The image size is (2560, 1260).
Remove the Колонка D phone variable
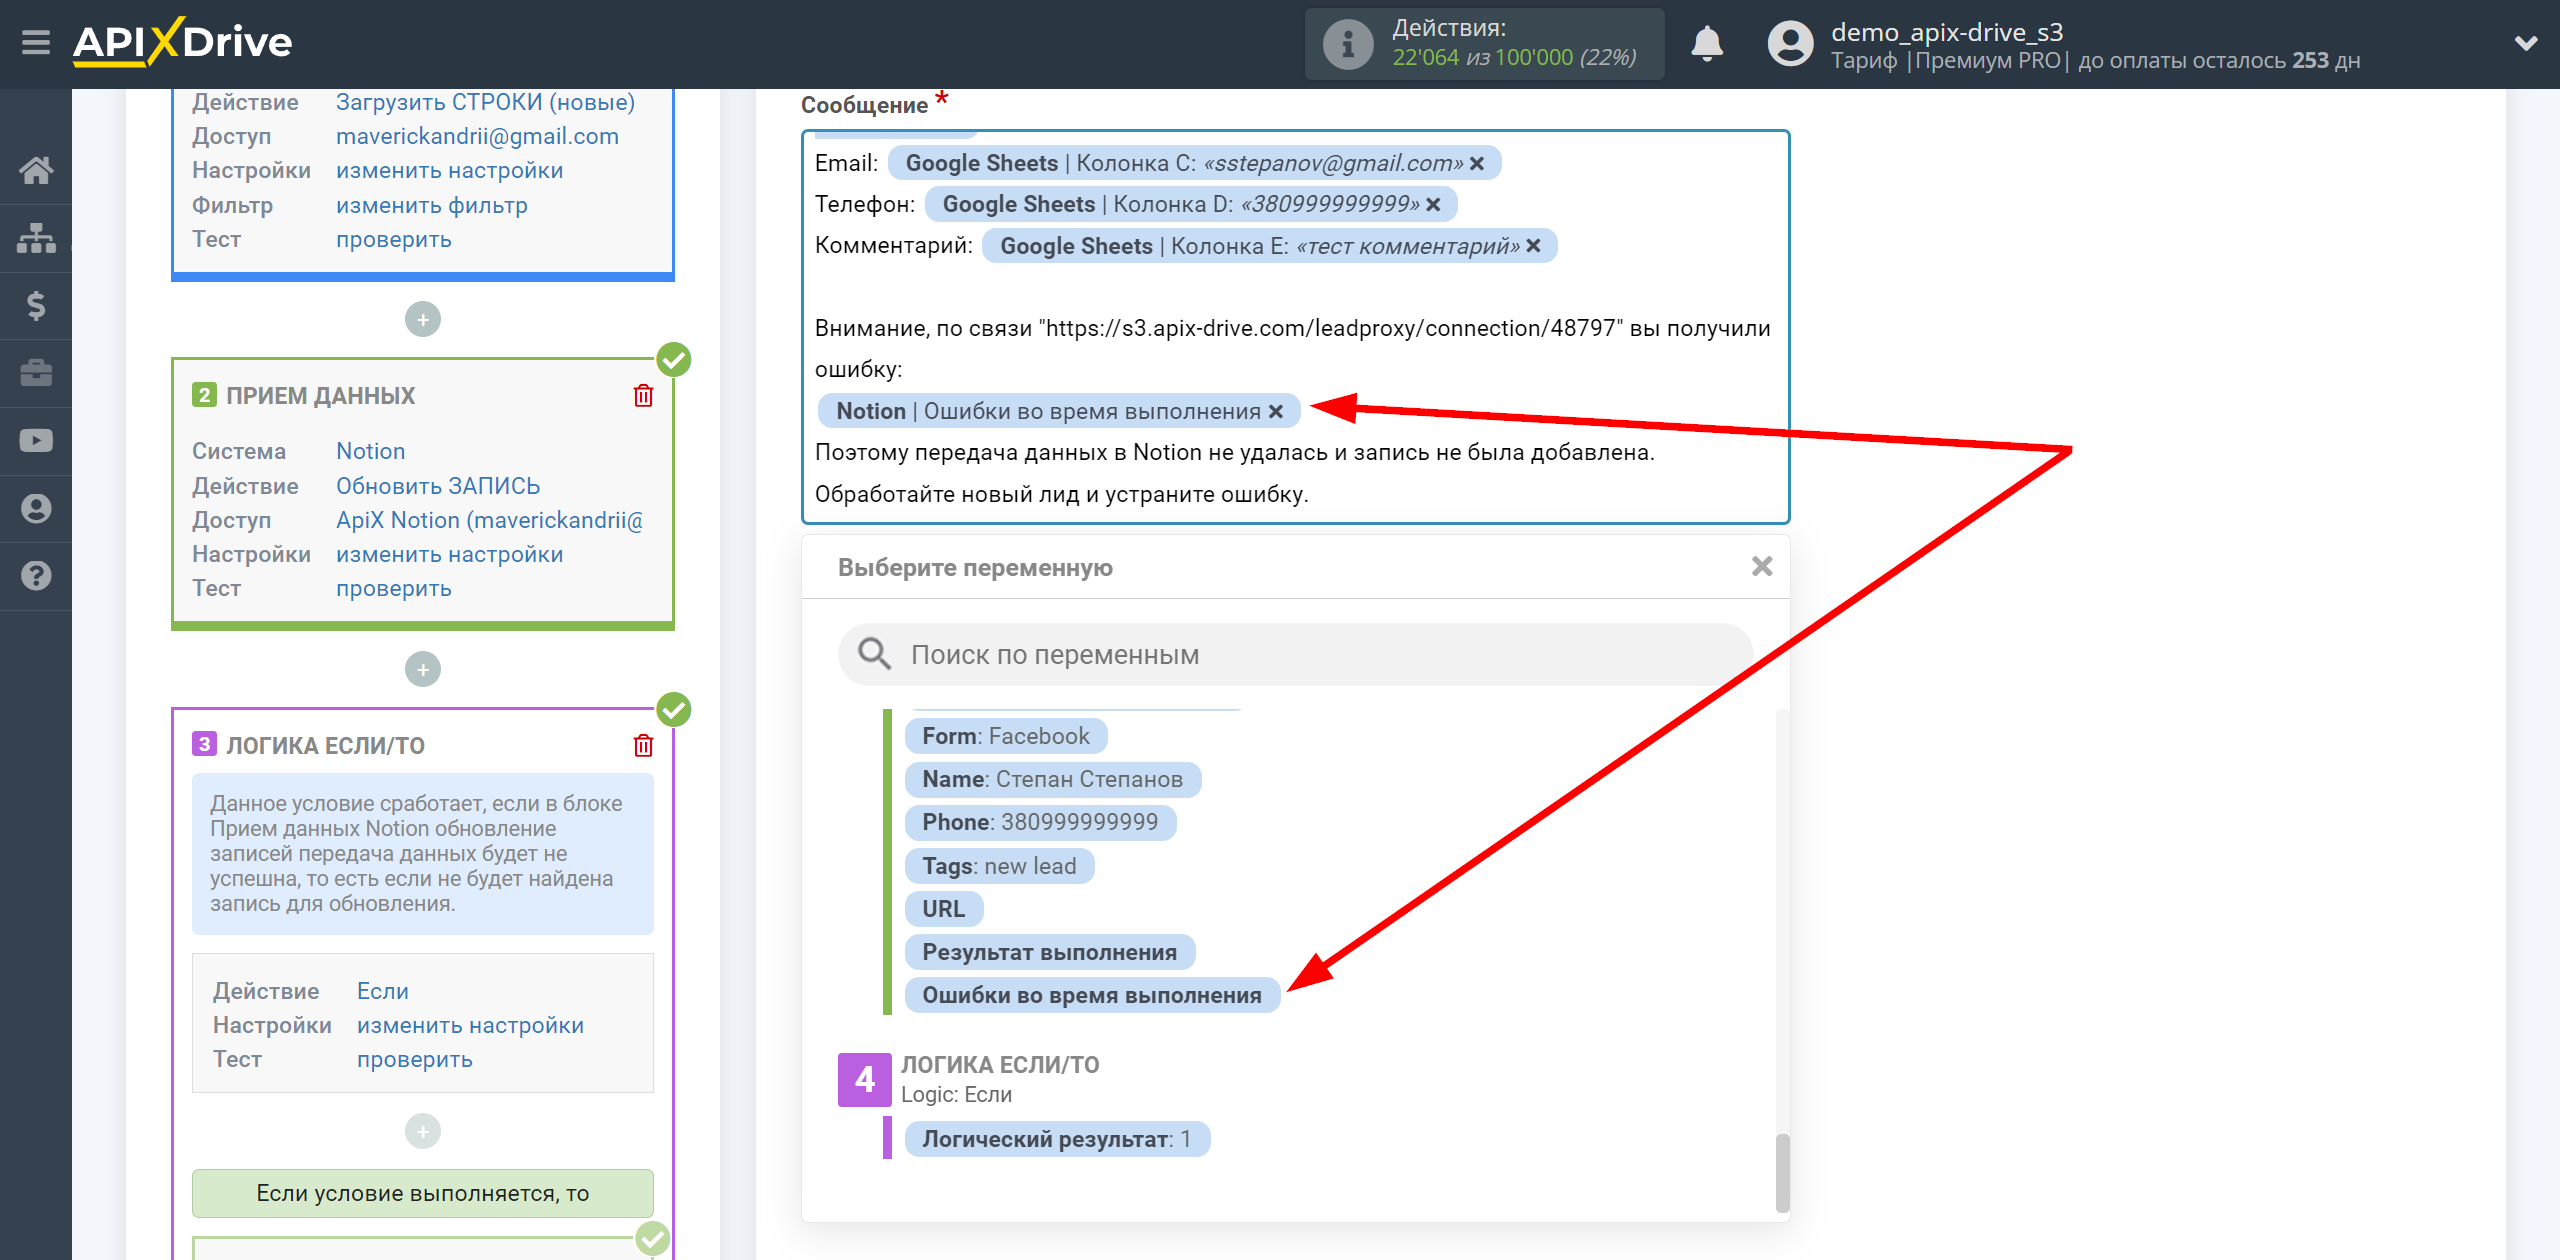click(1433, 205)
